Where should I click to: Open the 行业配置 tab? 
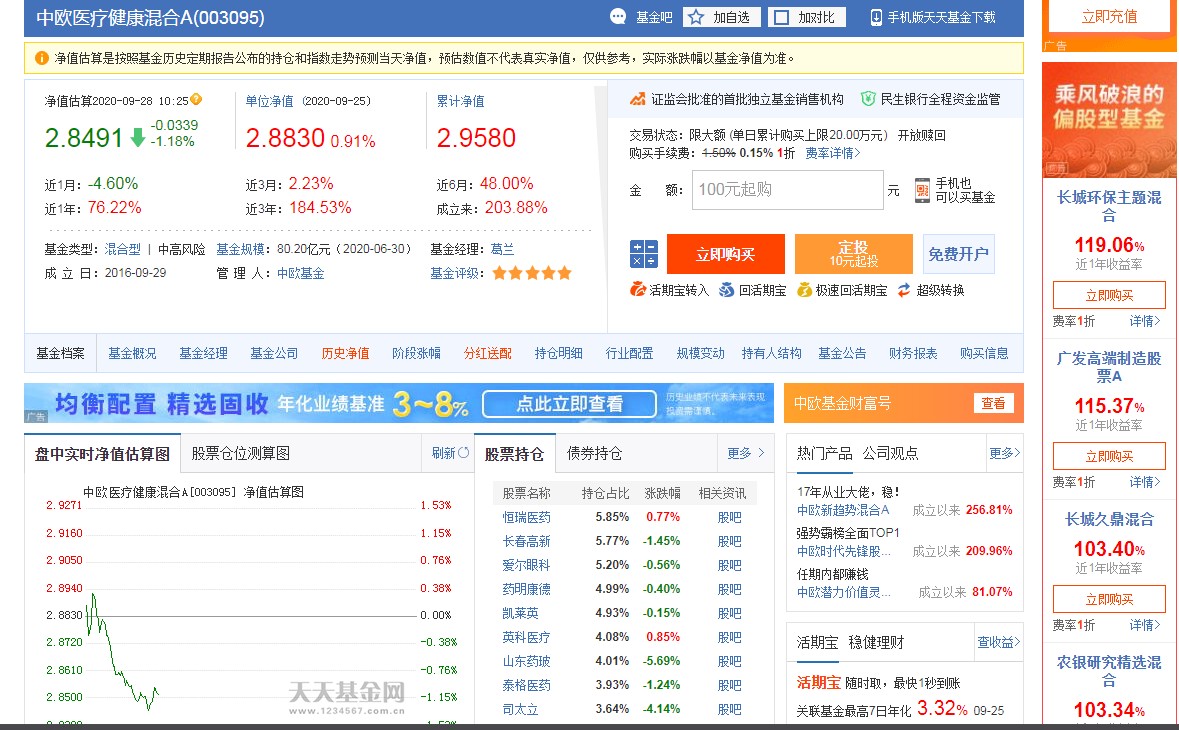tap(629, 353)
